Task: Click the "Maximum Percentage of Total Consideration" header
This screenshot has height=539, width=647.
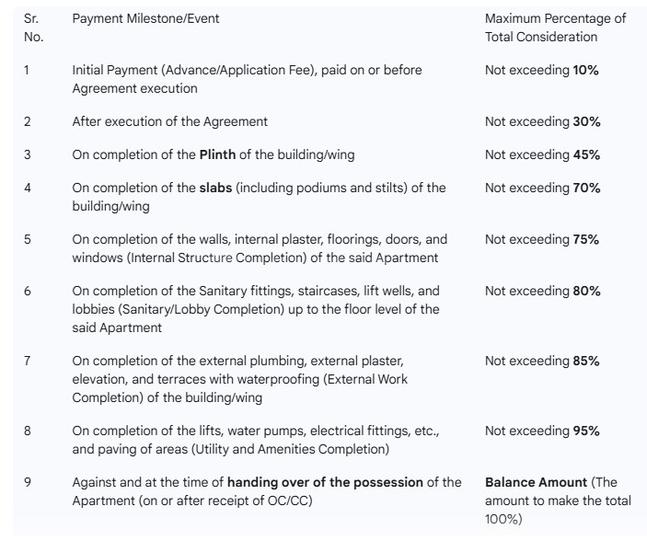Action: pyautogui.click(x=555, y=28)
